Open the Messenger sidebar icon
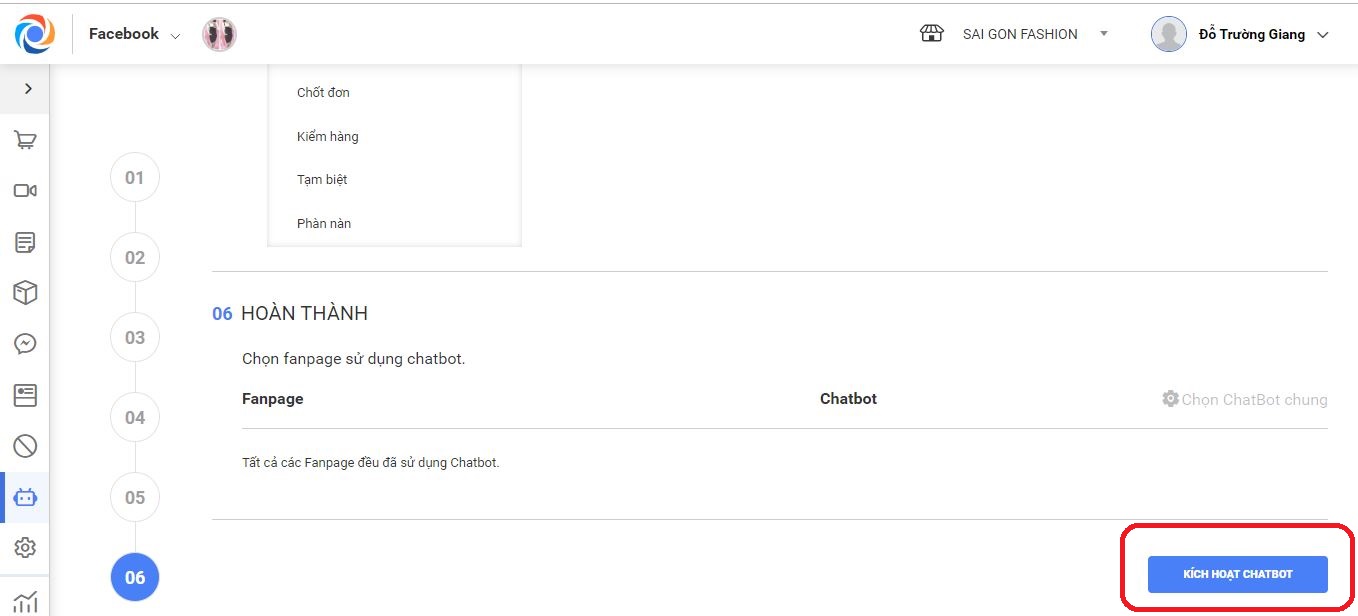Viewport: 1358px width, 616px height. 25,344
